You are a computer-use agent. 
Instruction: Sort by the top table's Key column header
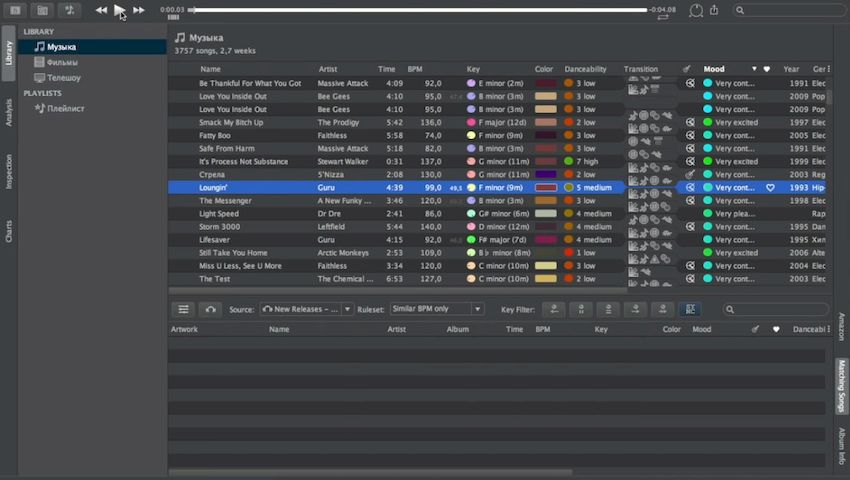click(x=473, y=69)
